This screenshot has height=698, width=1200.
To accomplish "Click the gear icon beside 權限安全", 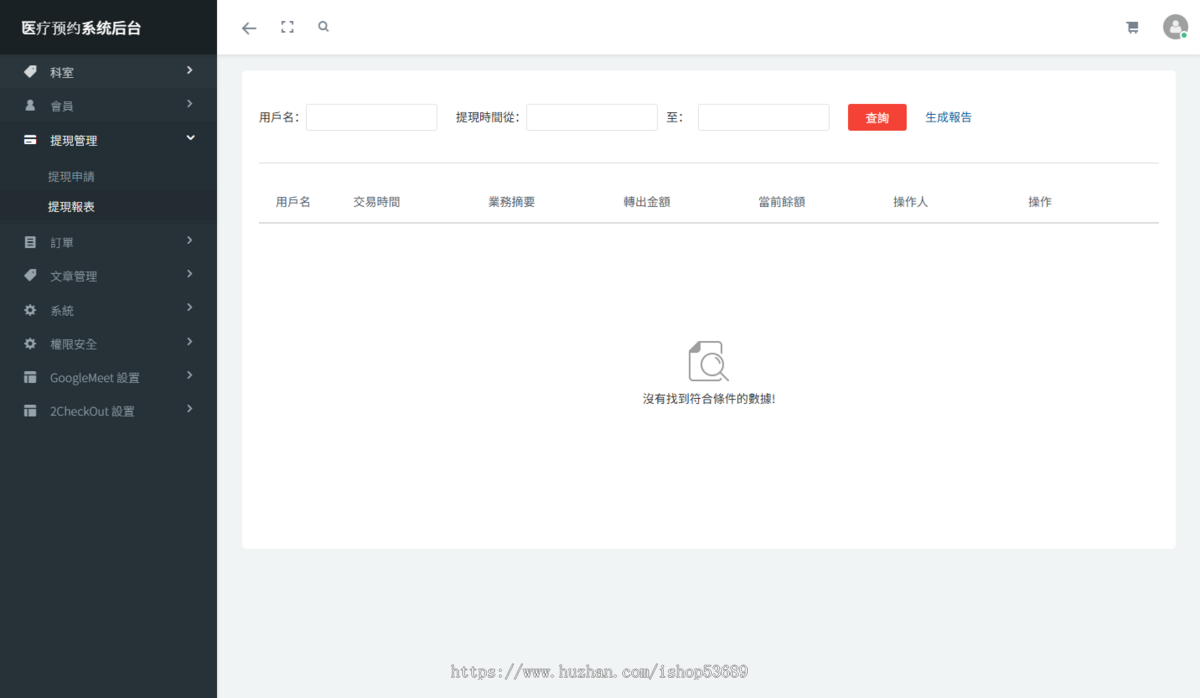I will pos(30,343).
